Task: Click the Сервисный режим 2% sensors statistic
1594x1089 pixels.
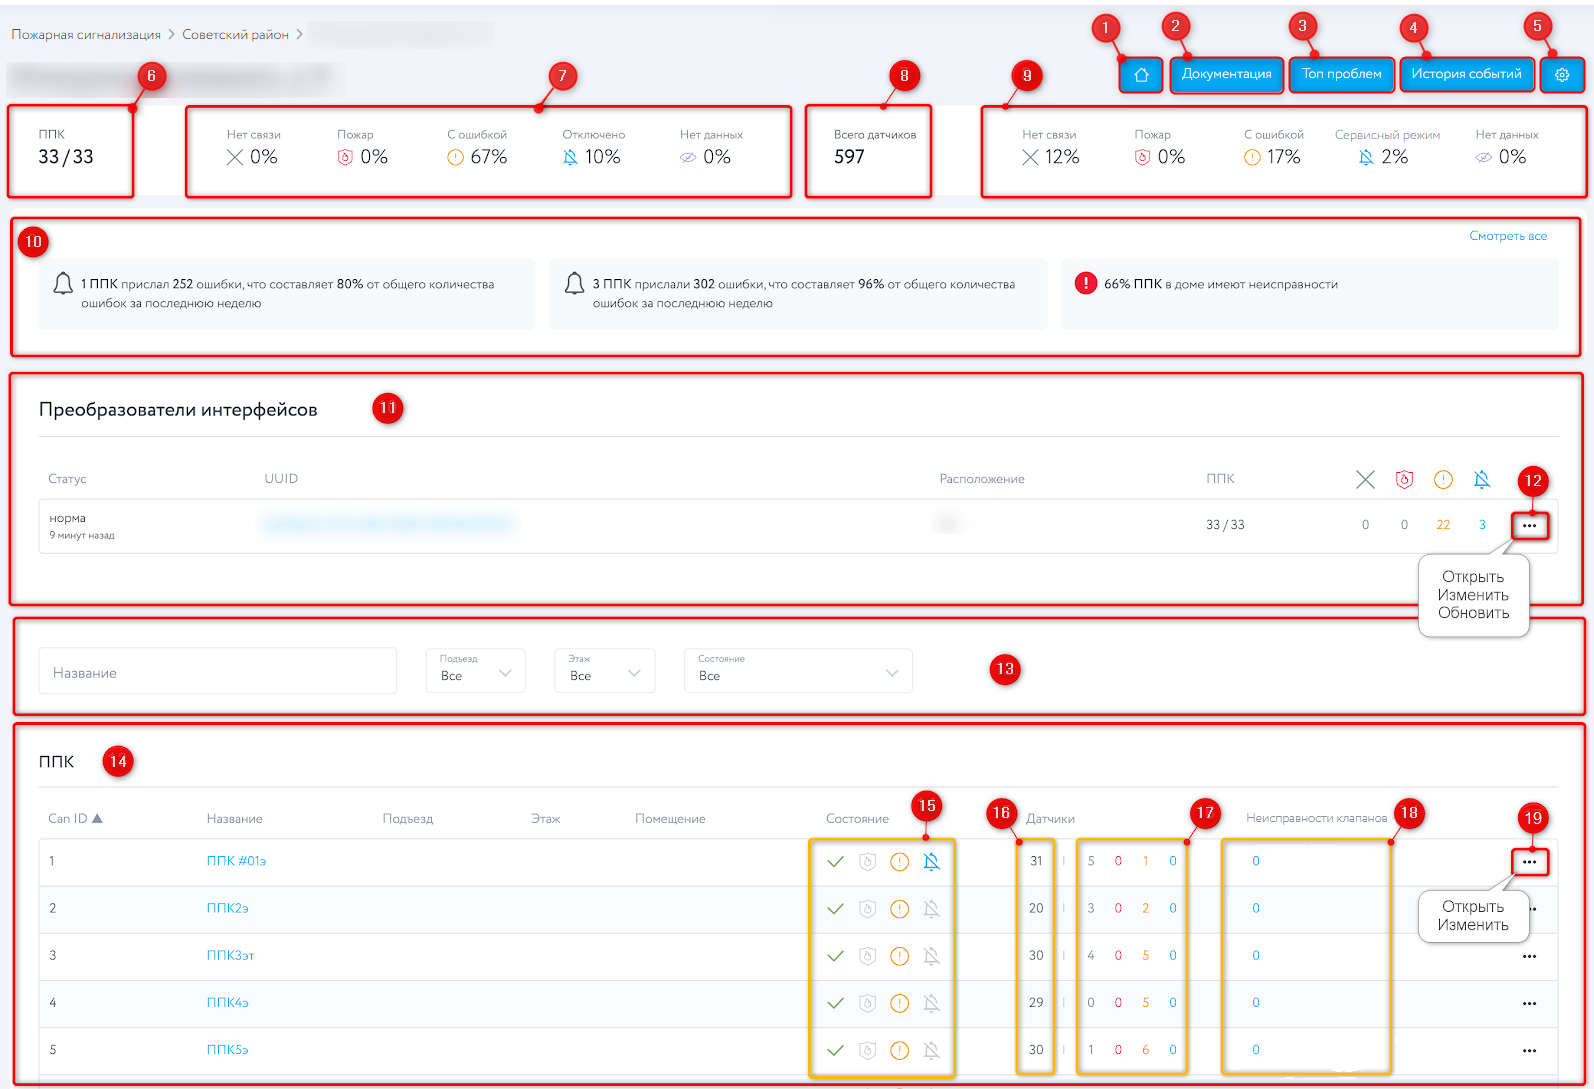Action: click(1387, 148)
